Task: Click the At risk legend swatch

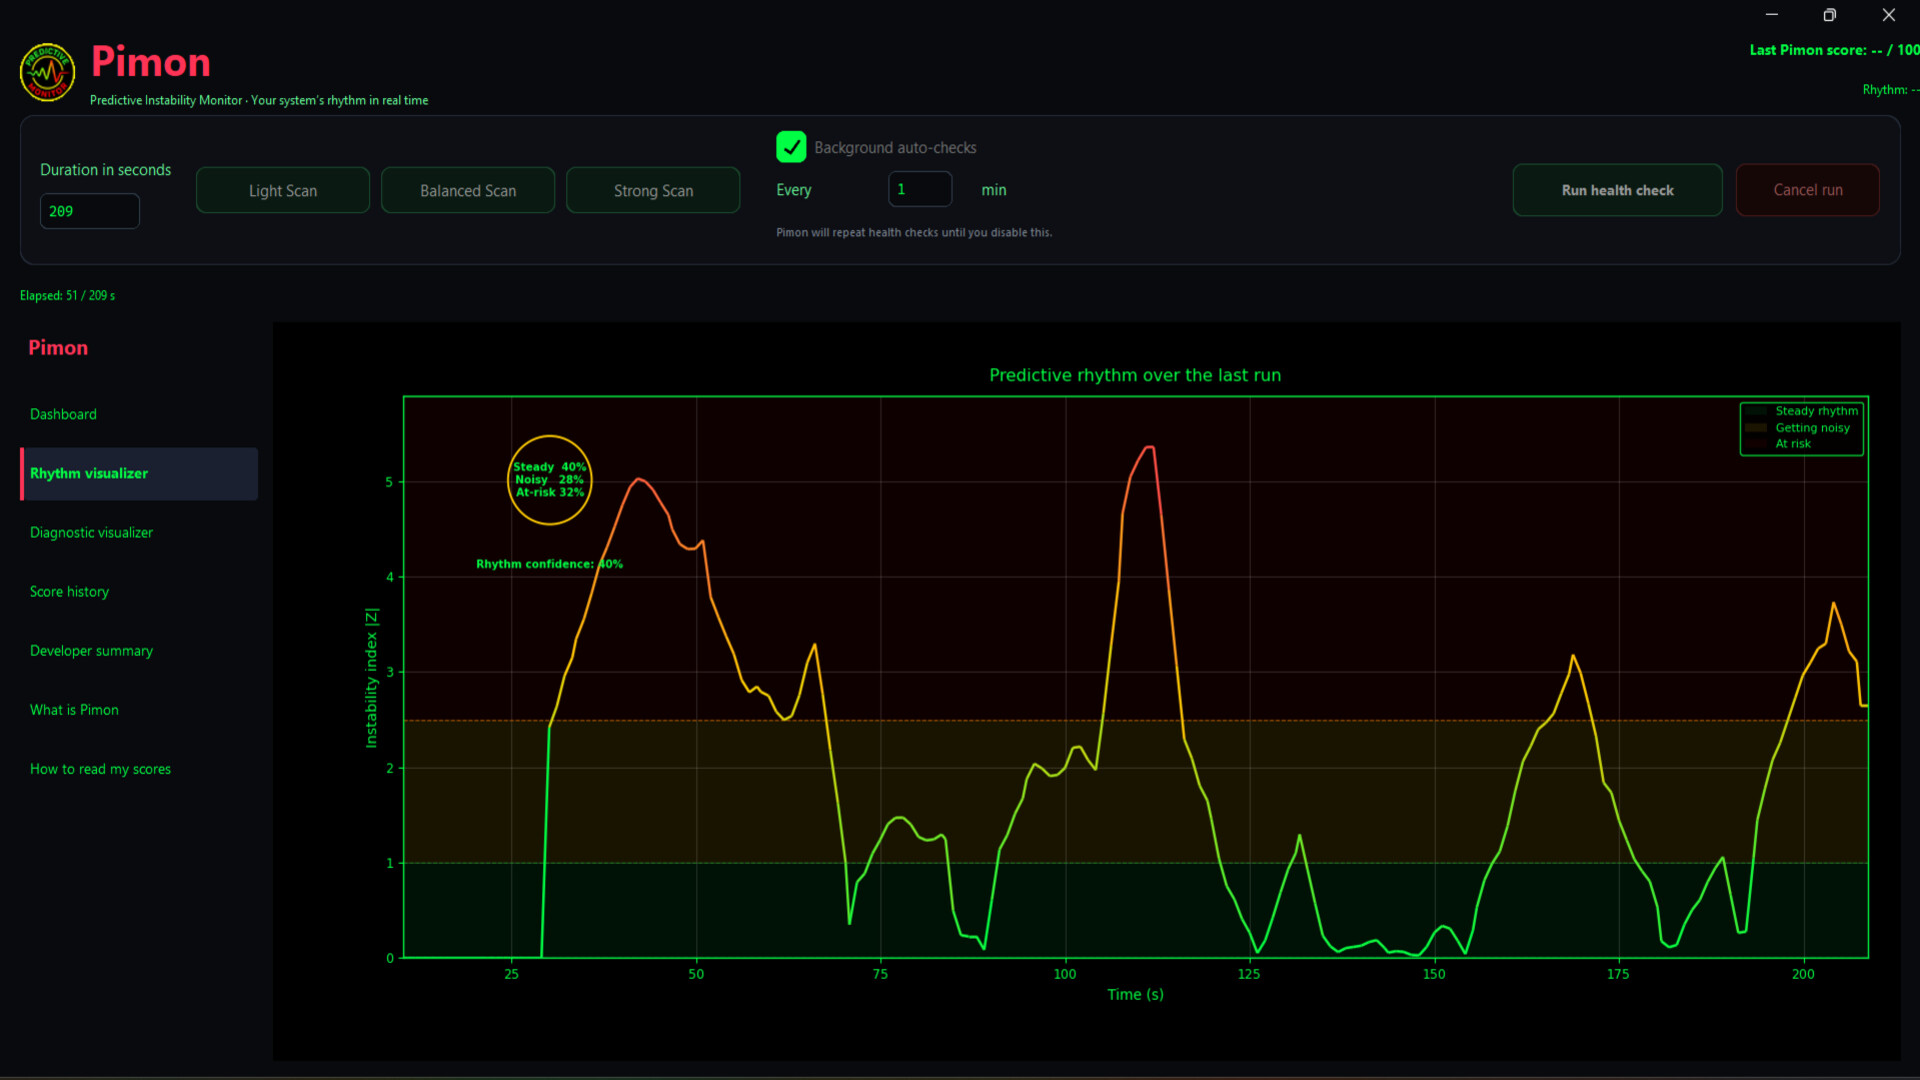Action: click(x=1756, y=443)
